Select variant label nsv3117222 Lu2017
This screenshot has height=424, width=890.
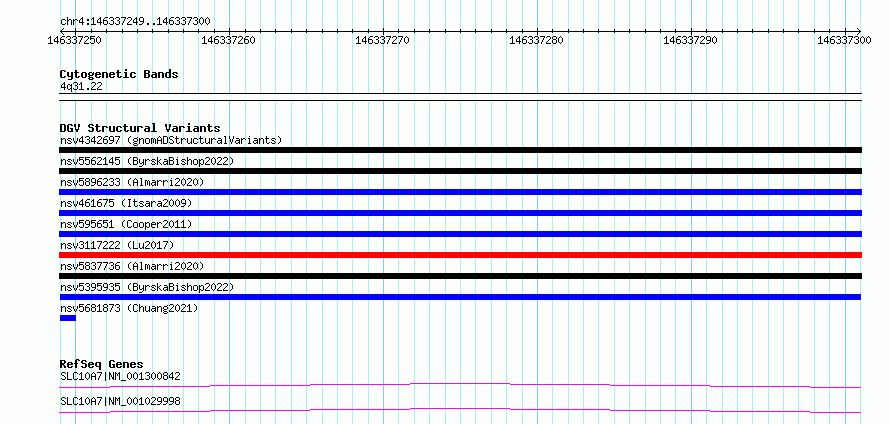point(117,245)
